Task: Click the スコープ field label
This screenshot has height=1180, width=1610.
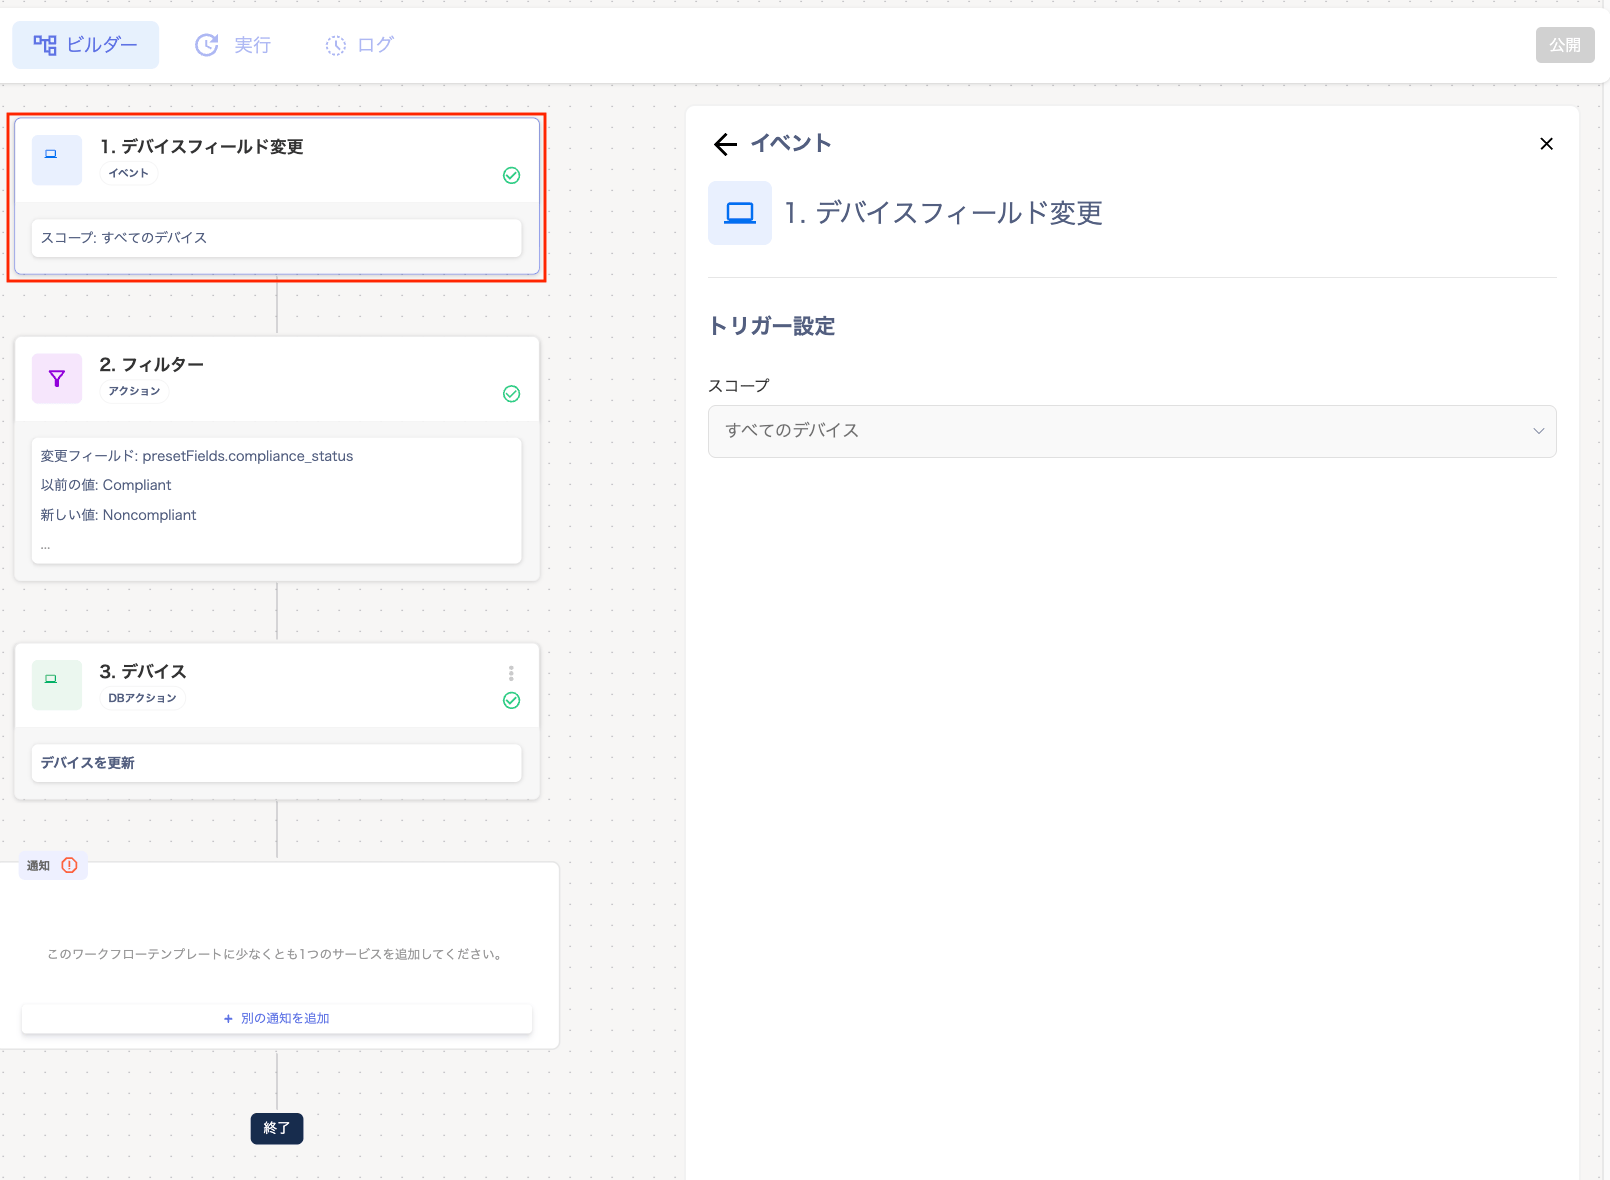Action: click(x=739, y=386)
